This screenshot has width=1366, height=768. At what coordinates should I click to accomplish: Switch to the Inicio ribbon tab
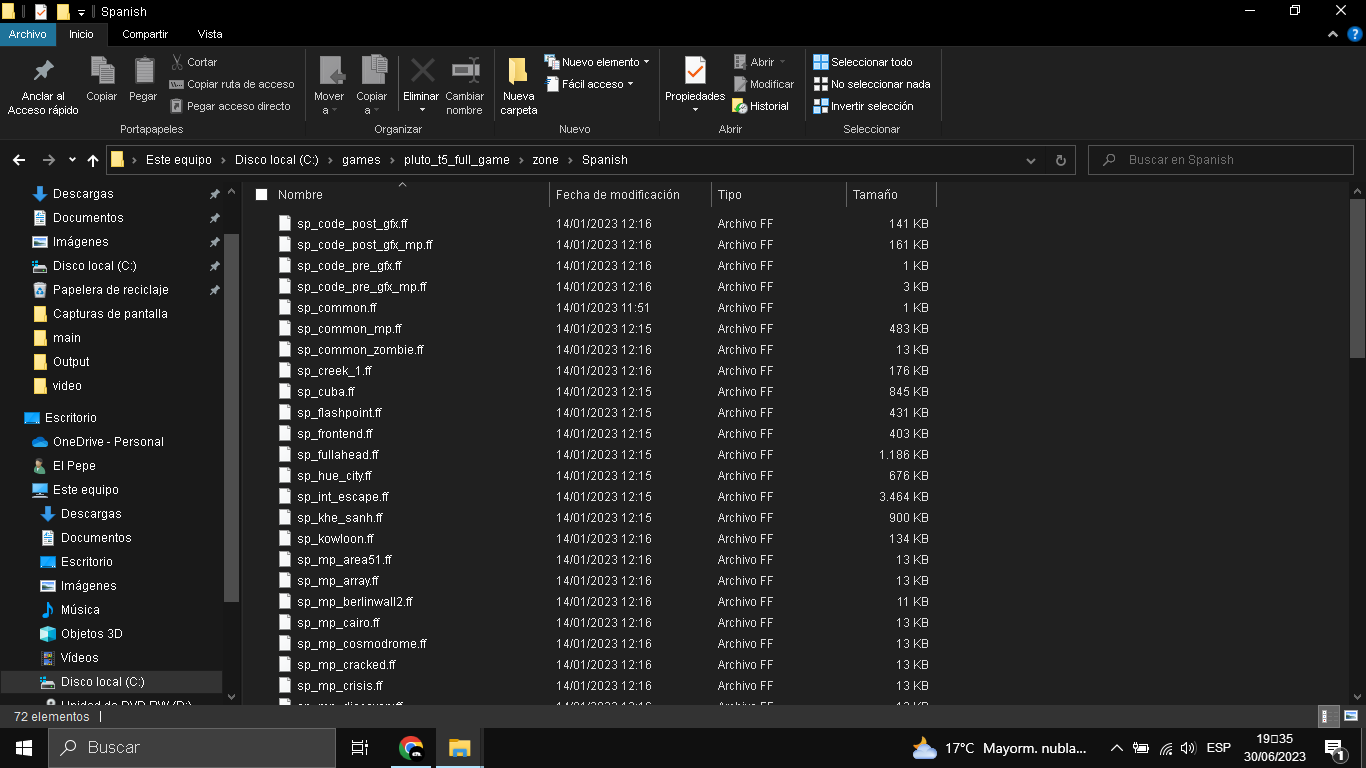(81, 34)
